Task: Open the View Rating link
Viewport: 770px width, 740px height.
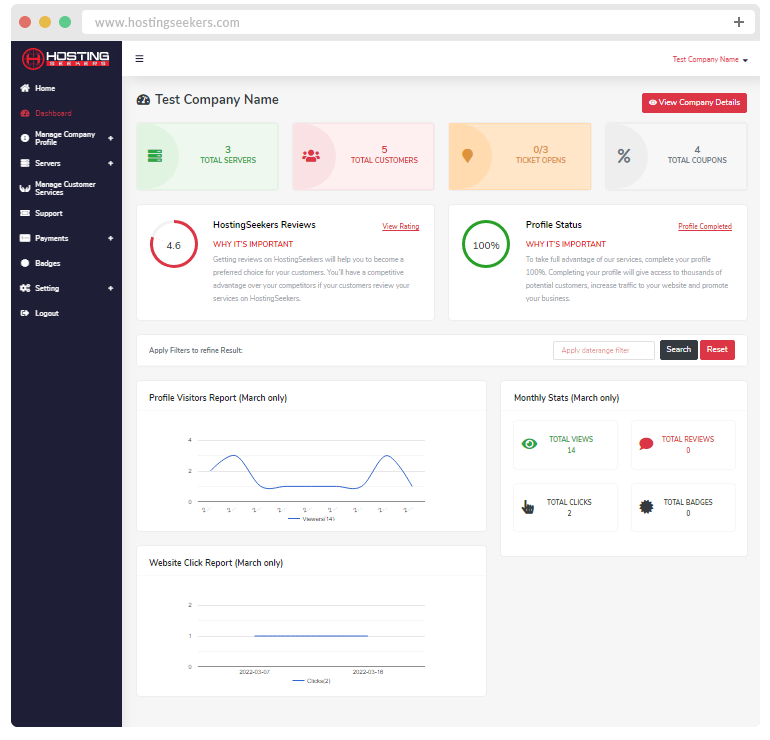Action: pos(400,226)
